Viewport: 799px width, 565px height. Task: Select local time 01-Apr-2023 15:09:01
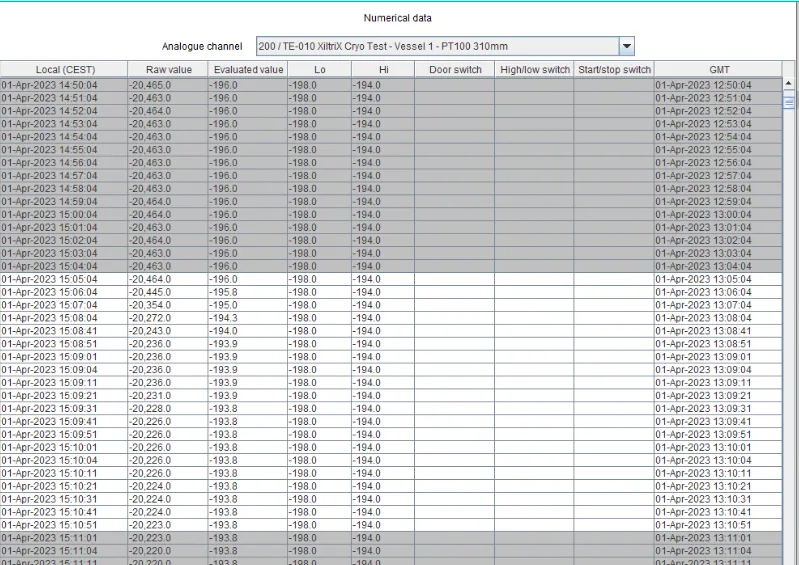49,357
